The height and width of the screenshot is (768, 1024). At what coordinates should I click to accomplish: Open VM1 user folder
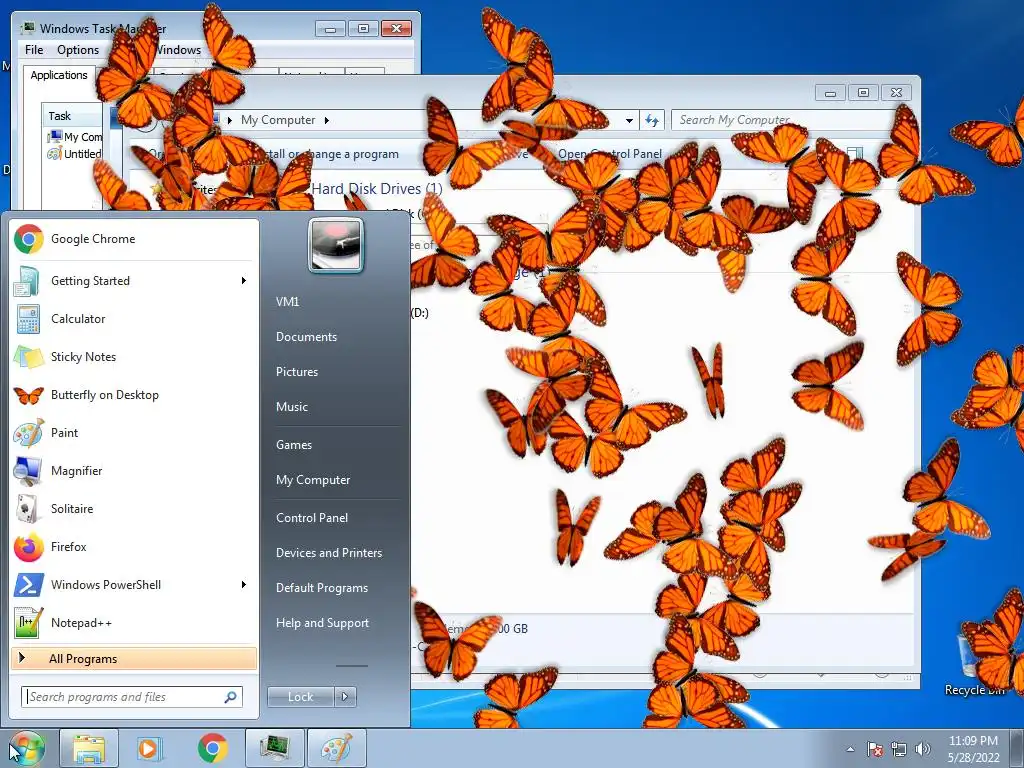287,302
